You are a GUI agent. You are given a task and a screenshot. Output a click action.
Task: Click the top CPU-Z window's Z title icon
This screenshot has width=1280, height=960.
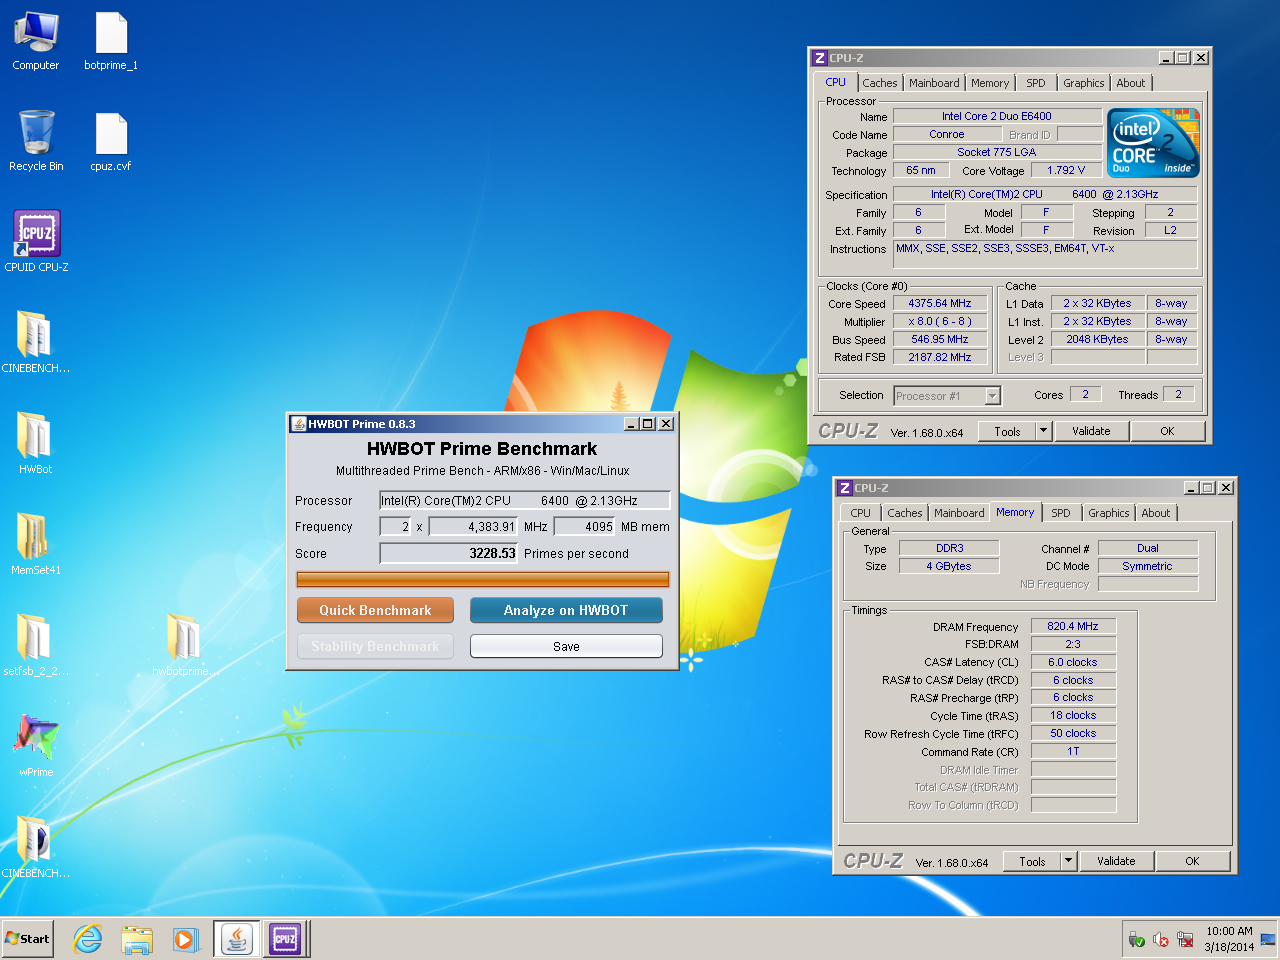coord(820,58)
